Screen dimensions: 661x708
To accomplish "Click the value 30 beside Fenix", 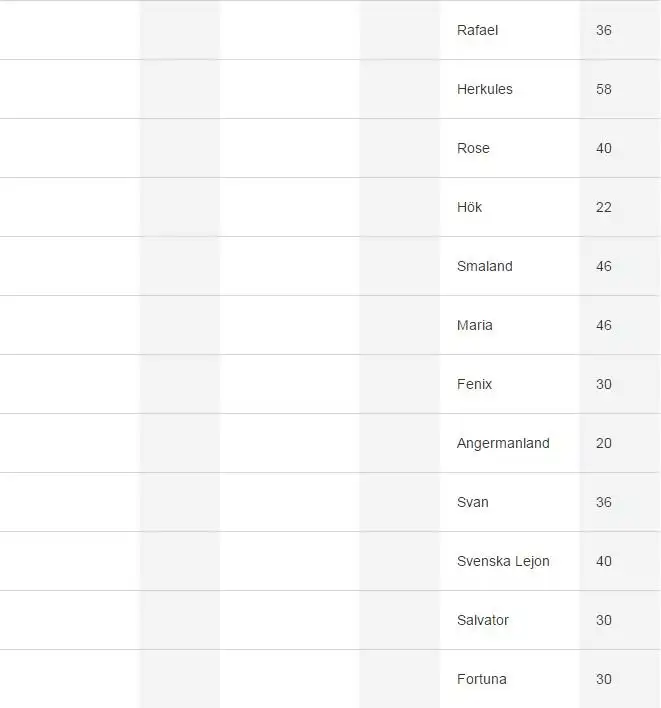I will pyautogui.click(x=603, y=384).
